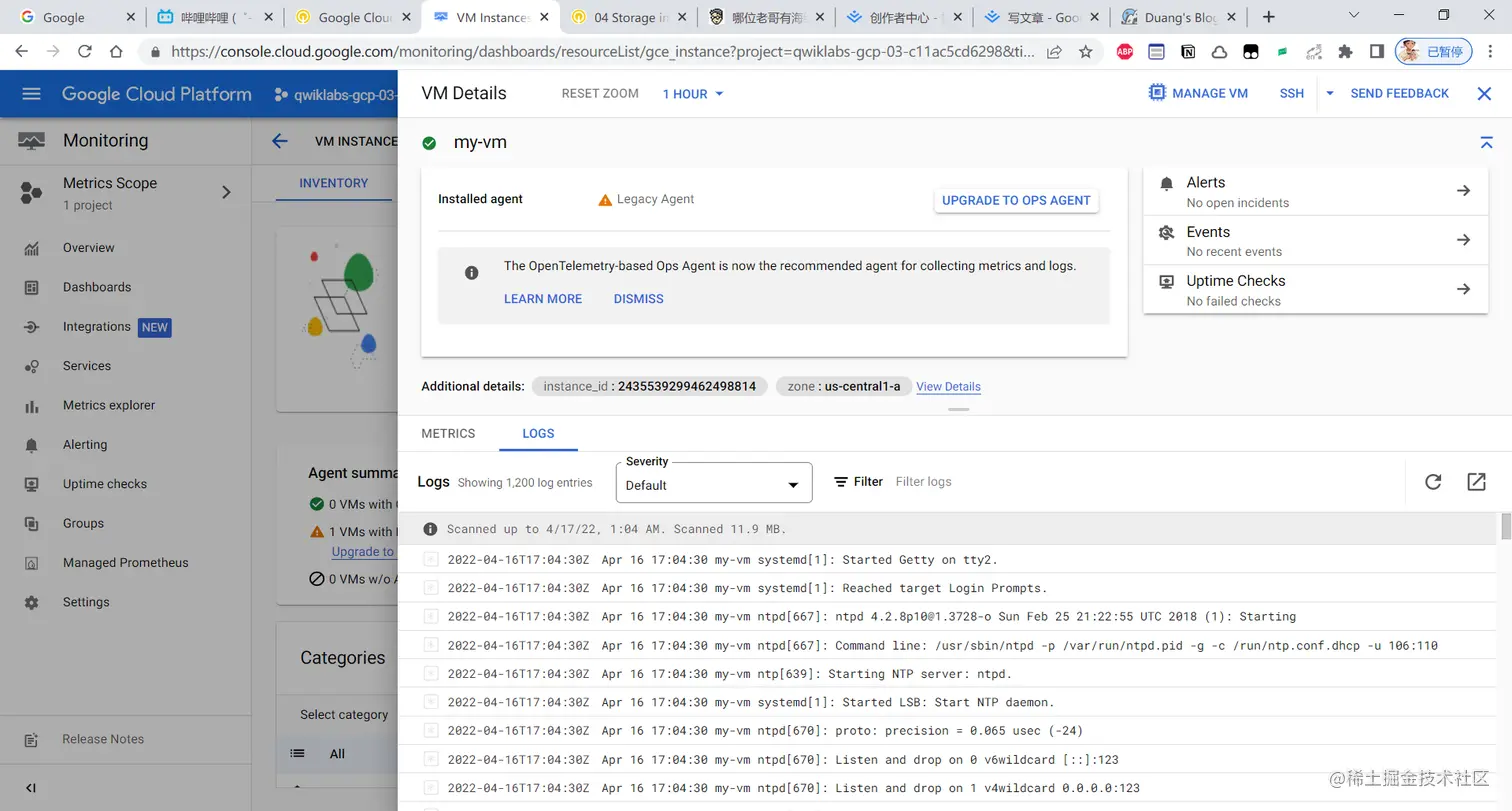The width and height of the screenshot is (1512, 811).
Task: Click the Notion extension icon
Action: tap(1188, 52)
